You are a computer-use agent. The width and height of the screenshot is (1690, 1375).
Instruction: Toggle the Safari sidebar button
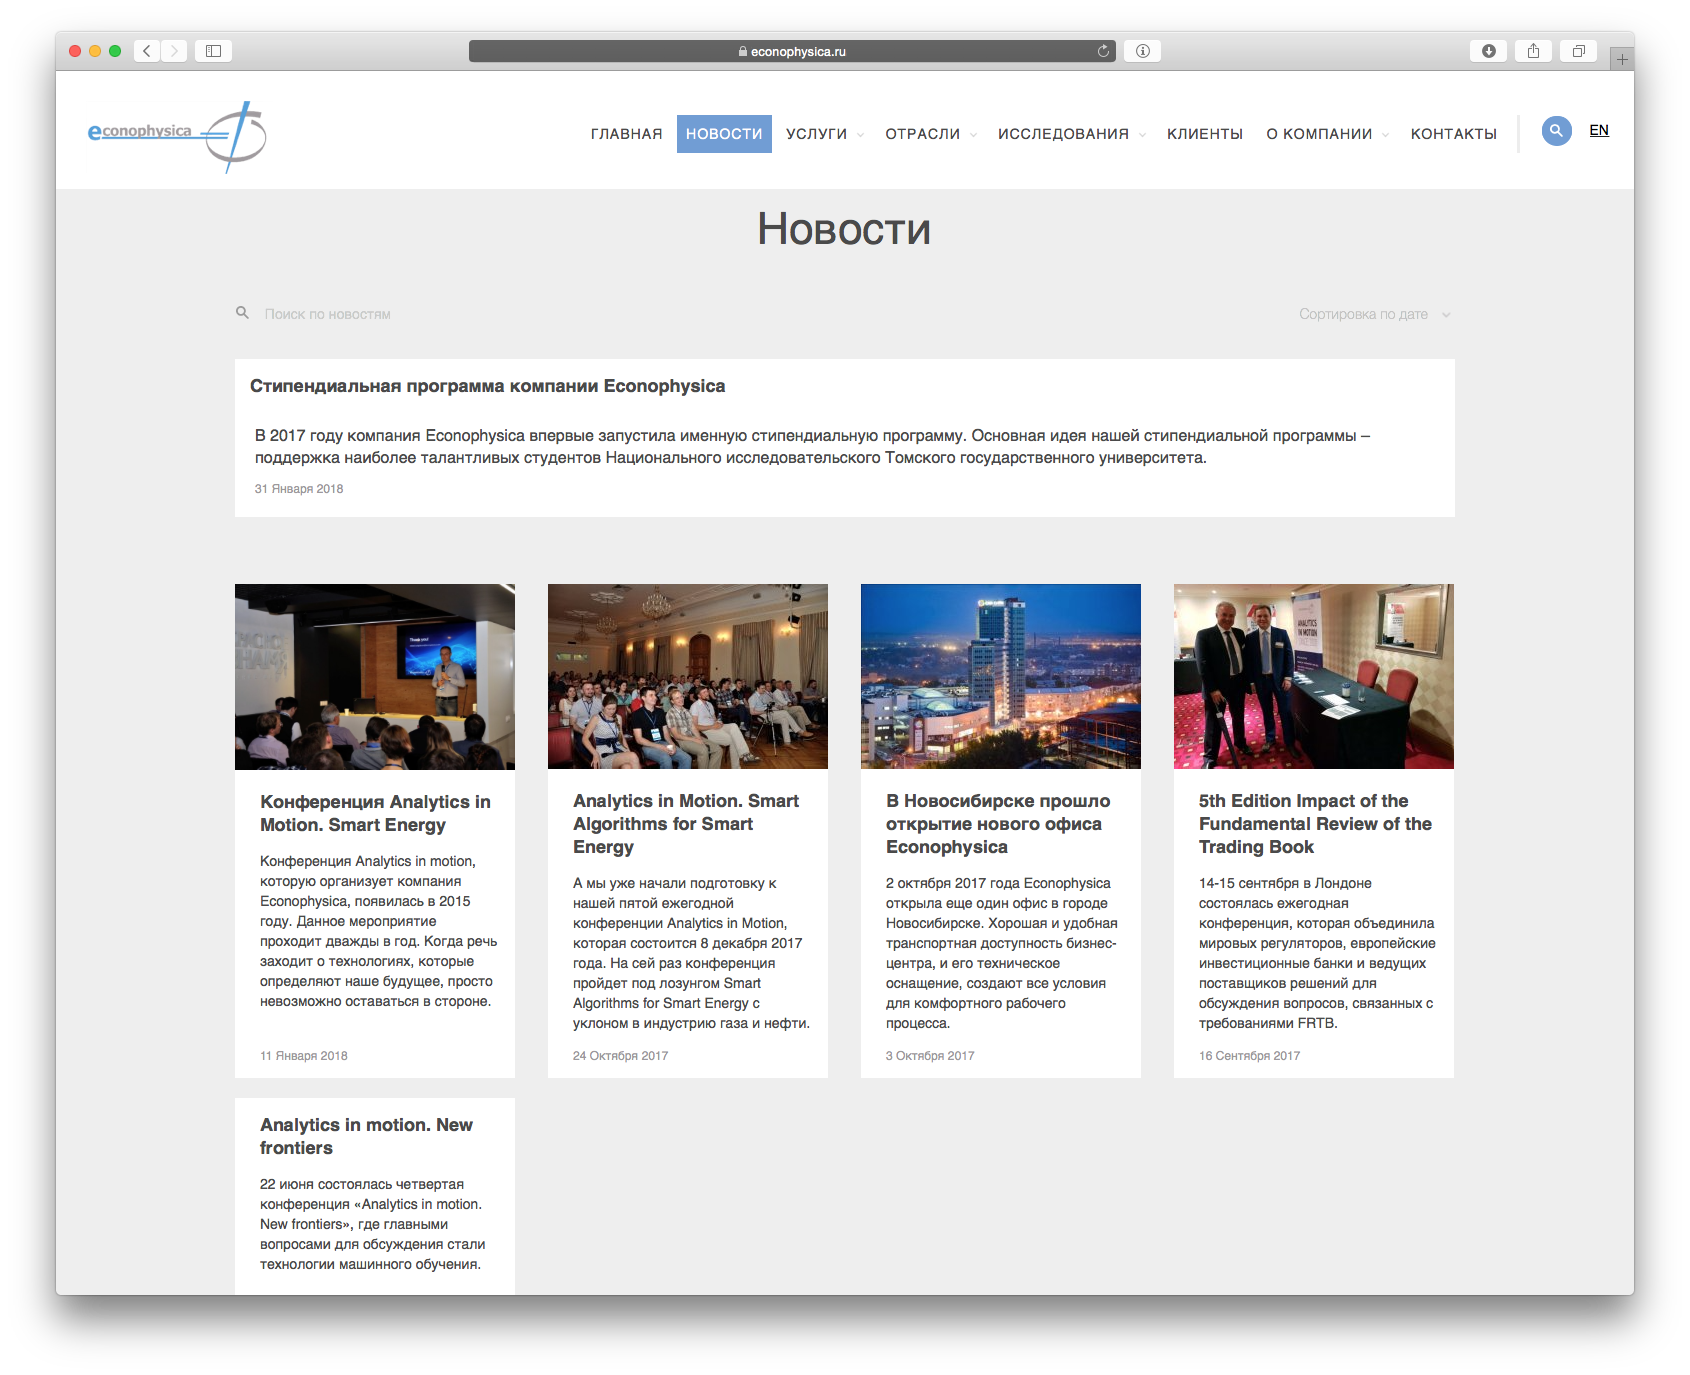tap(213, 51)
